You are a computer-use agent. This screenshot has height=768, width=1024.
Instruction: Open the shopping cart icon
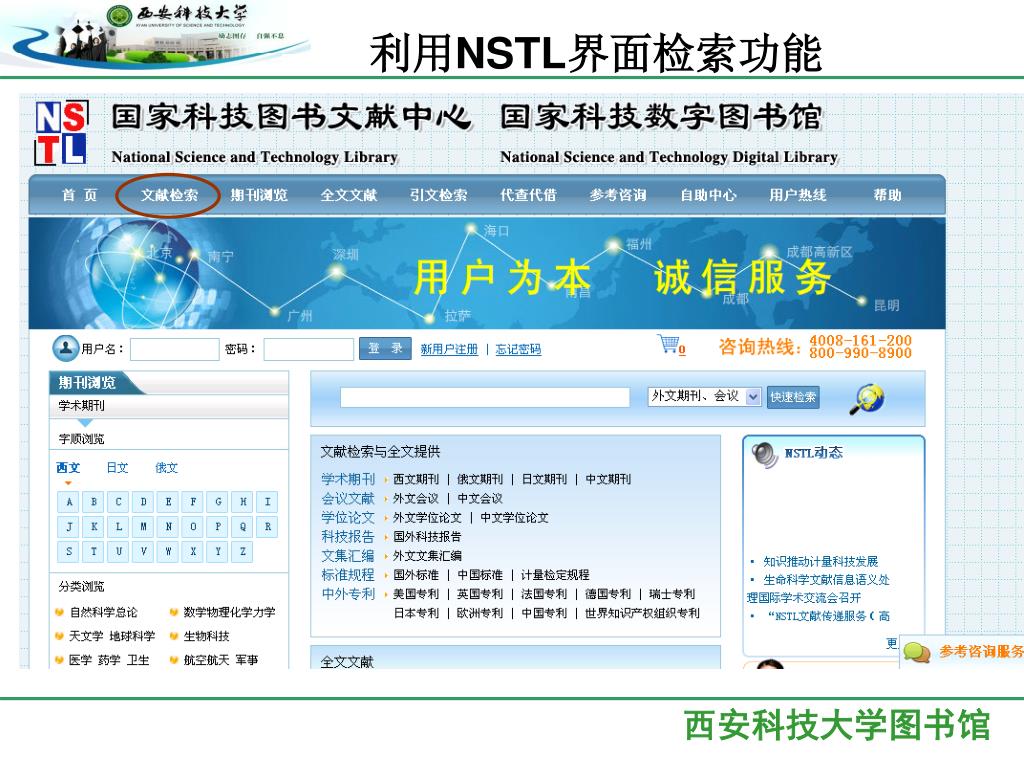pyautogui.click(x=670, y=344)
